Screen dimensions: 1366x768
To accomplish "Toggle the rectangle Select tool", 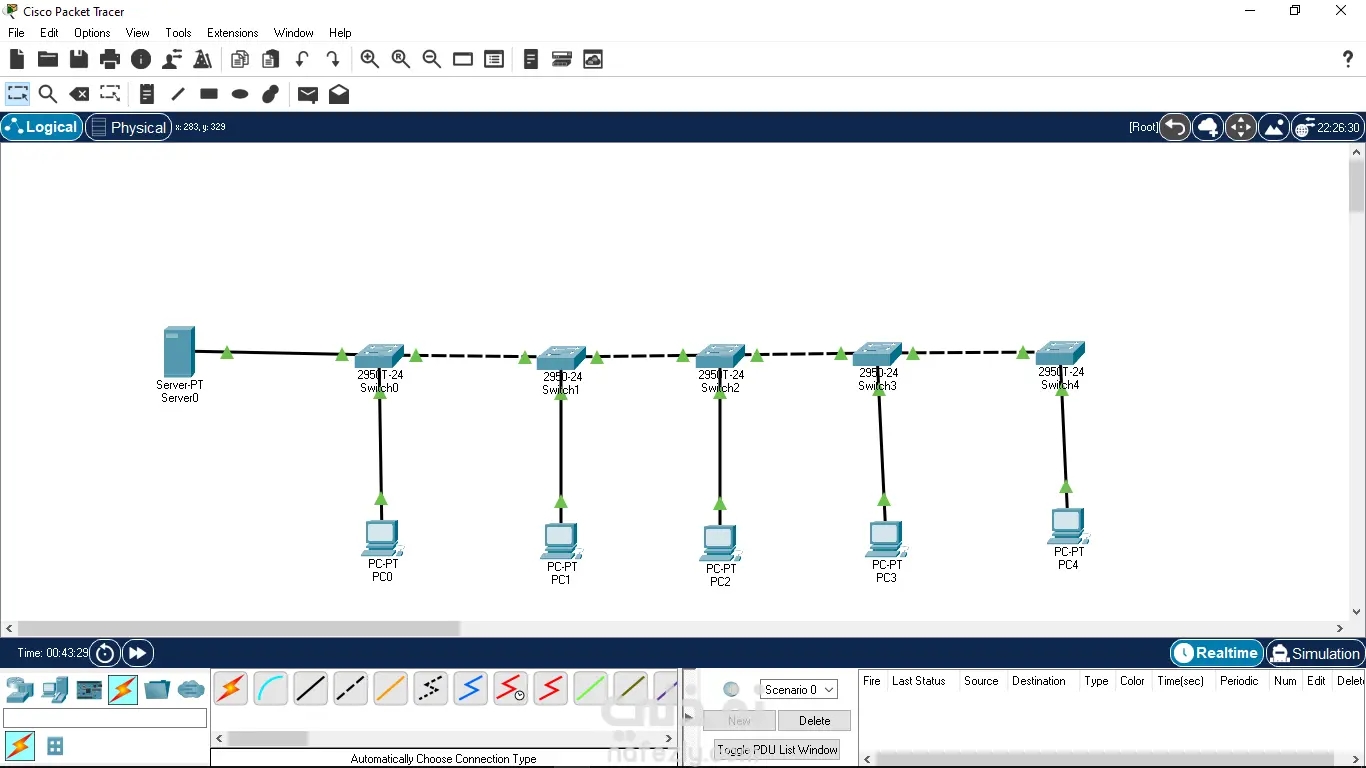I will [x=18, y=94].
